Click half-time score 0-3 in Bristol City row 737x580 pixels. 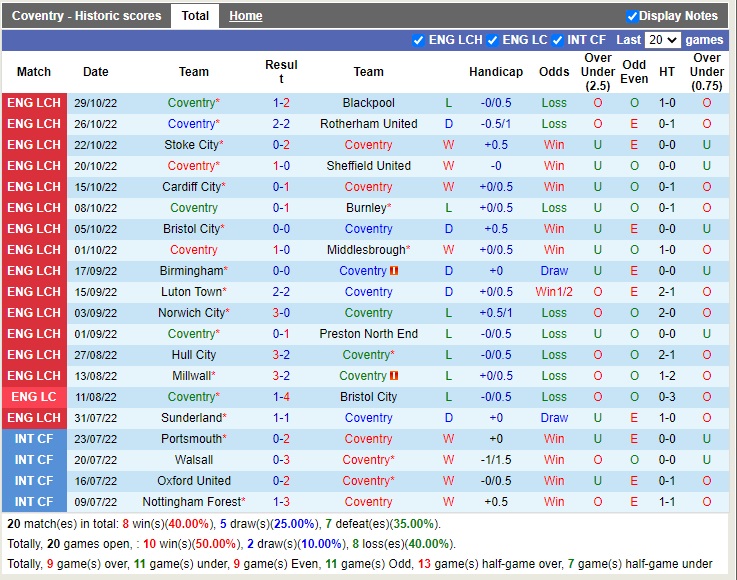tap(666, 397)
